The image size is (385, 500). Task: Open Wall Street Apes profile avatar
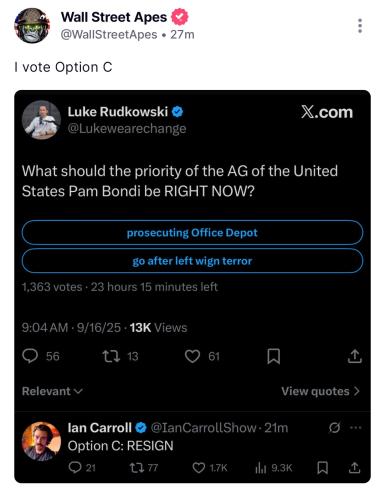pos(32,26)
